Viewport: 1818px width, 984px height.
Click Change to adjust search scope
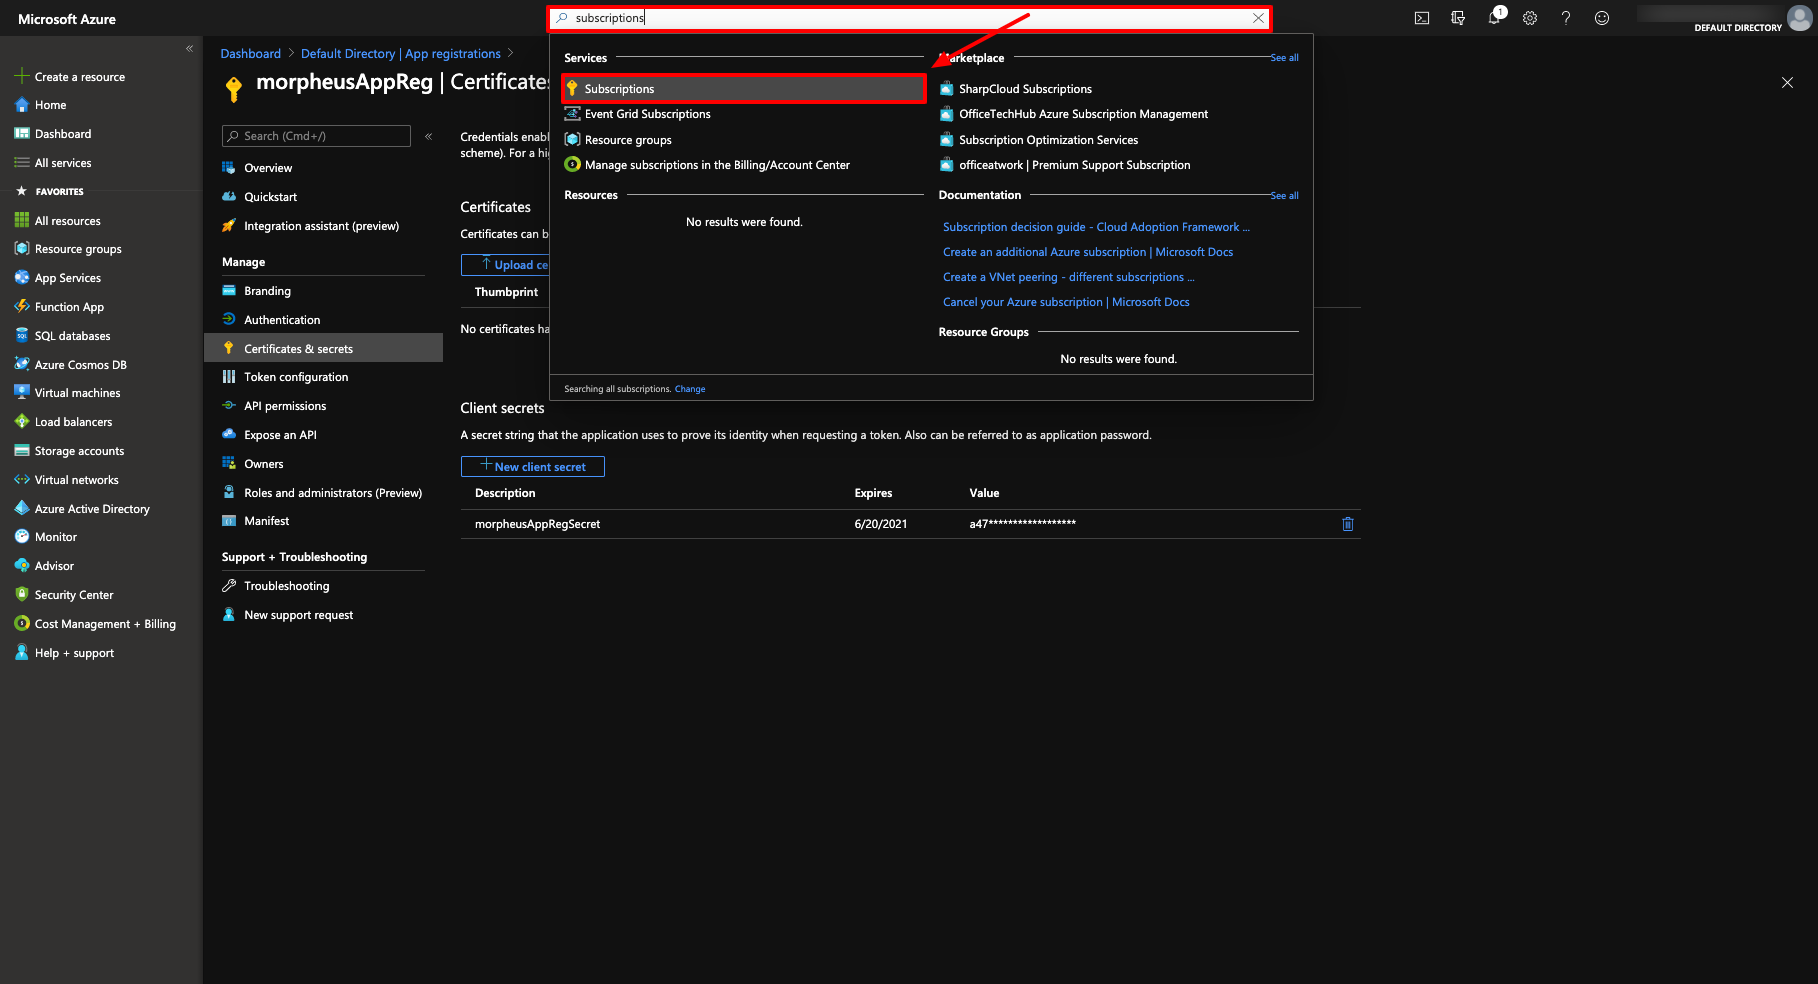[690, 388]
